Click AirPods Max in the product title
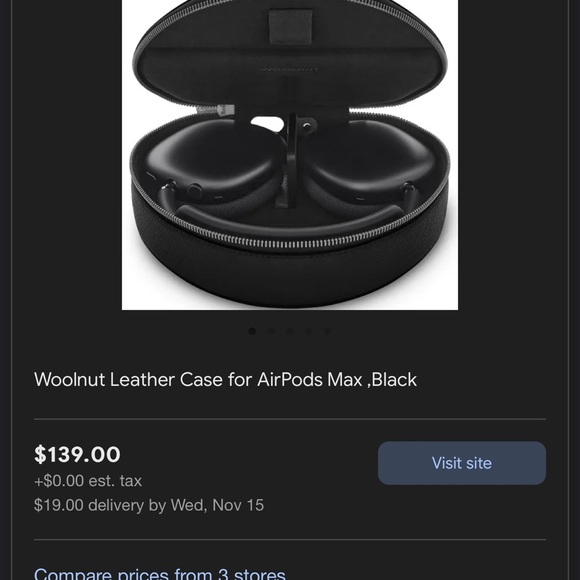 click(x=310, y=380)
